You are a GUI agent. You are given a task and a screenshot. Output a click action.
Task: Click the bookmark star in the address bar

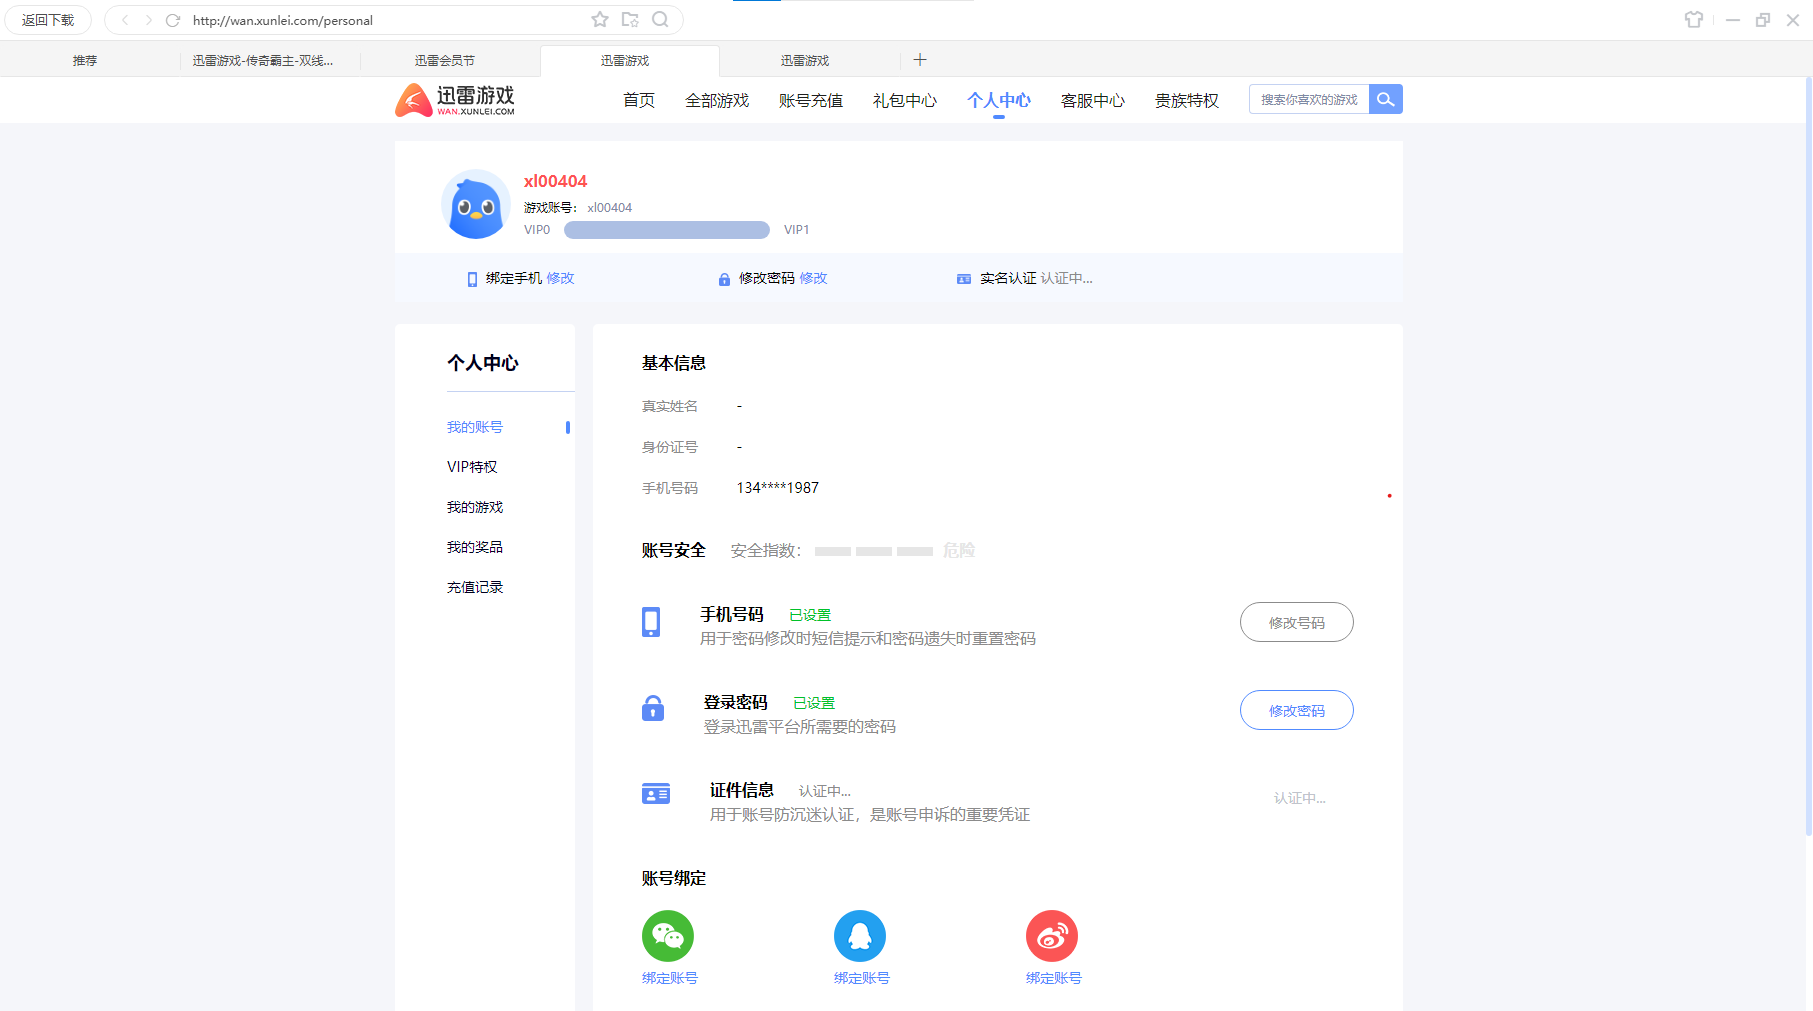point(599,19)
